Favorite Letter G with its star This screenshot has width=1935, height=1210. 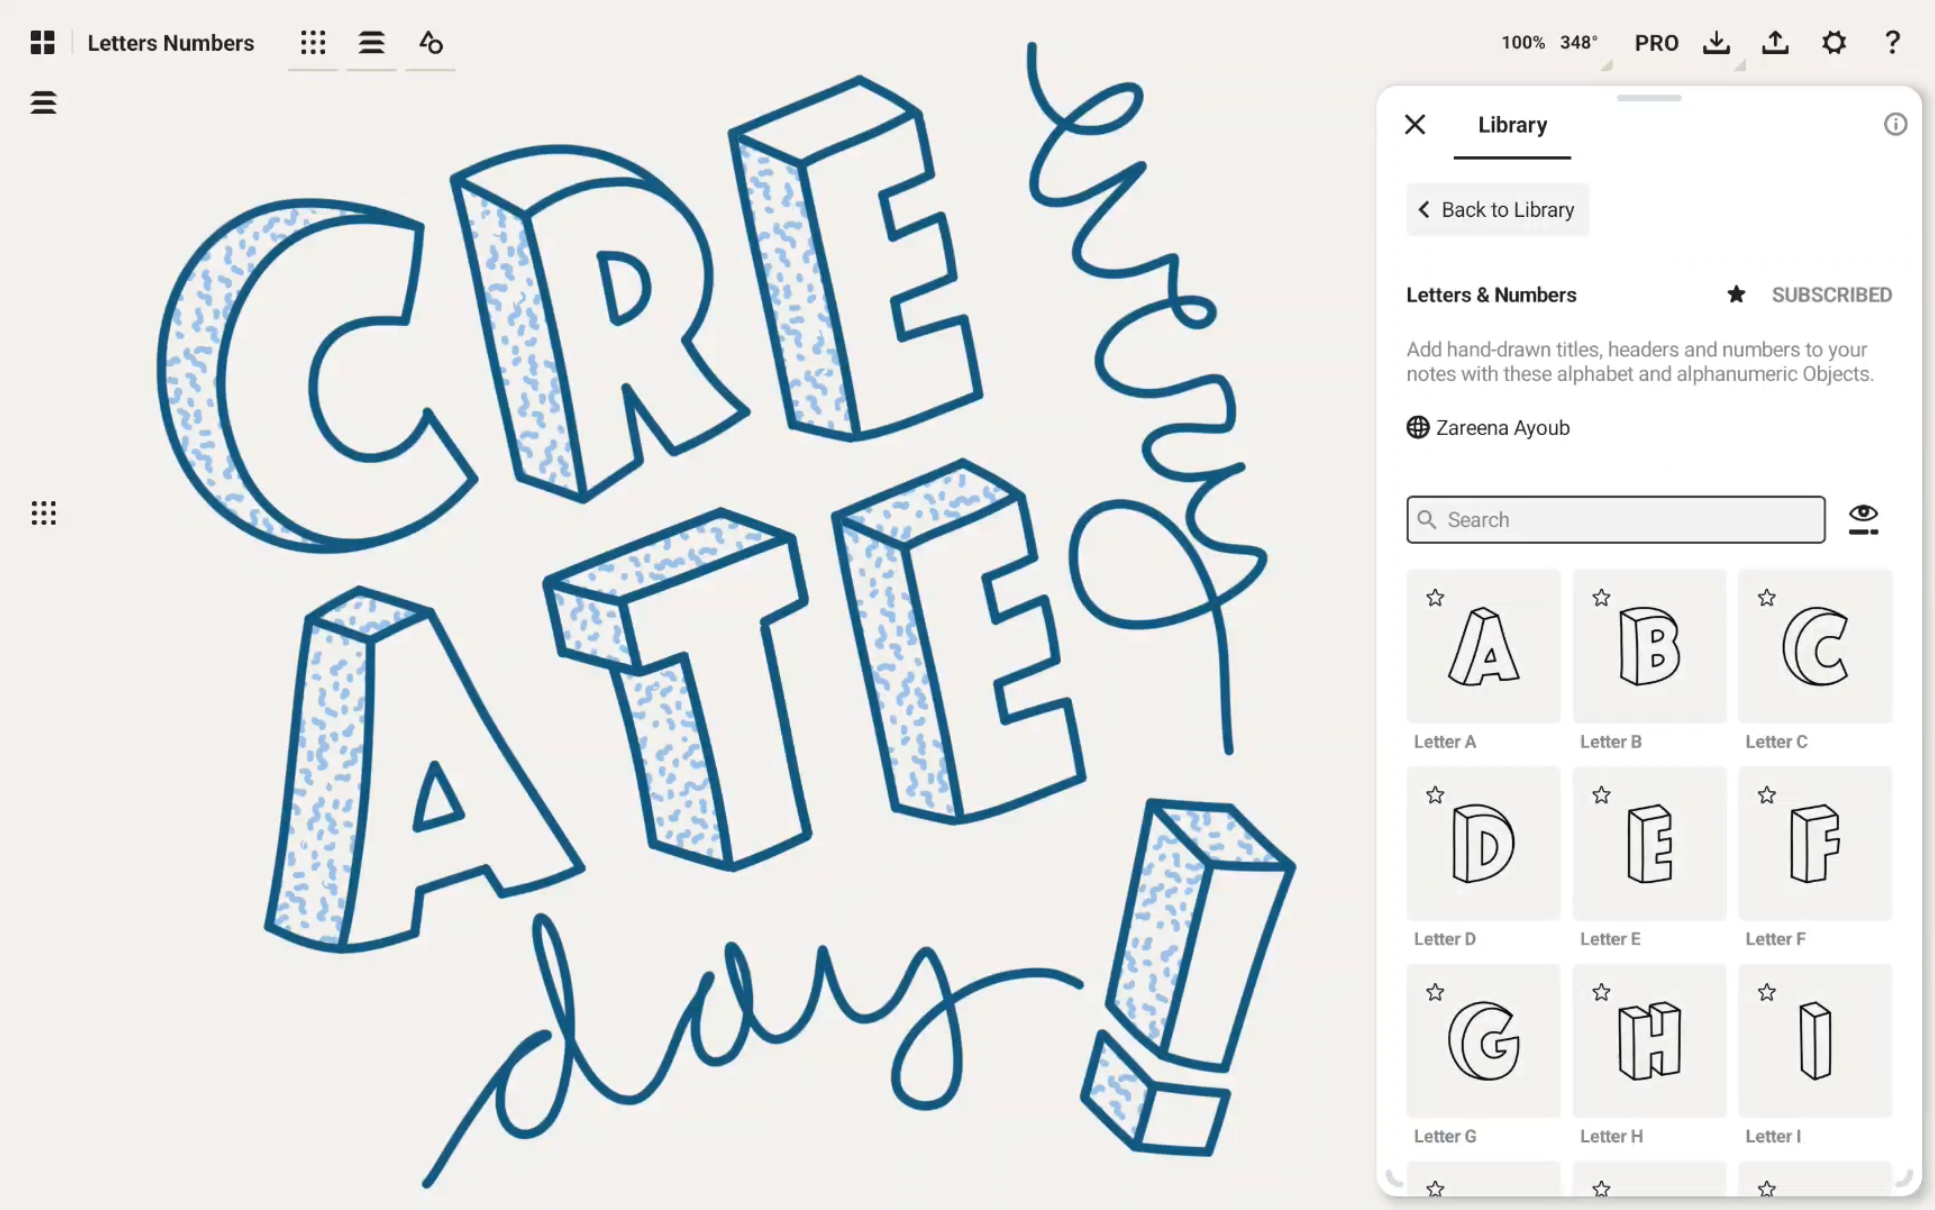coord(1435,992)
